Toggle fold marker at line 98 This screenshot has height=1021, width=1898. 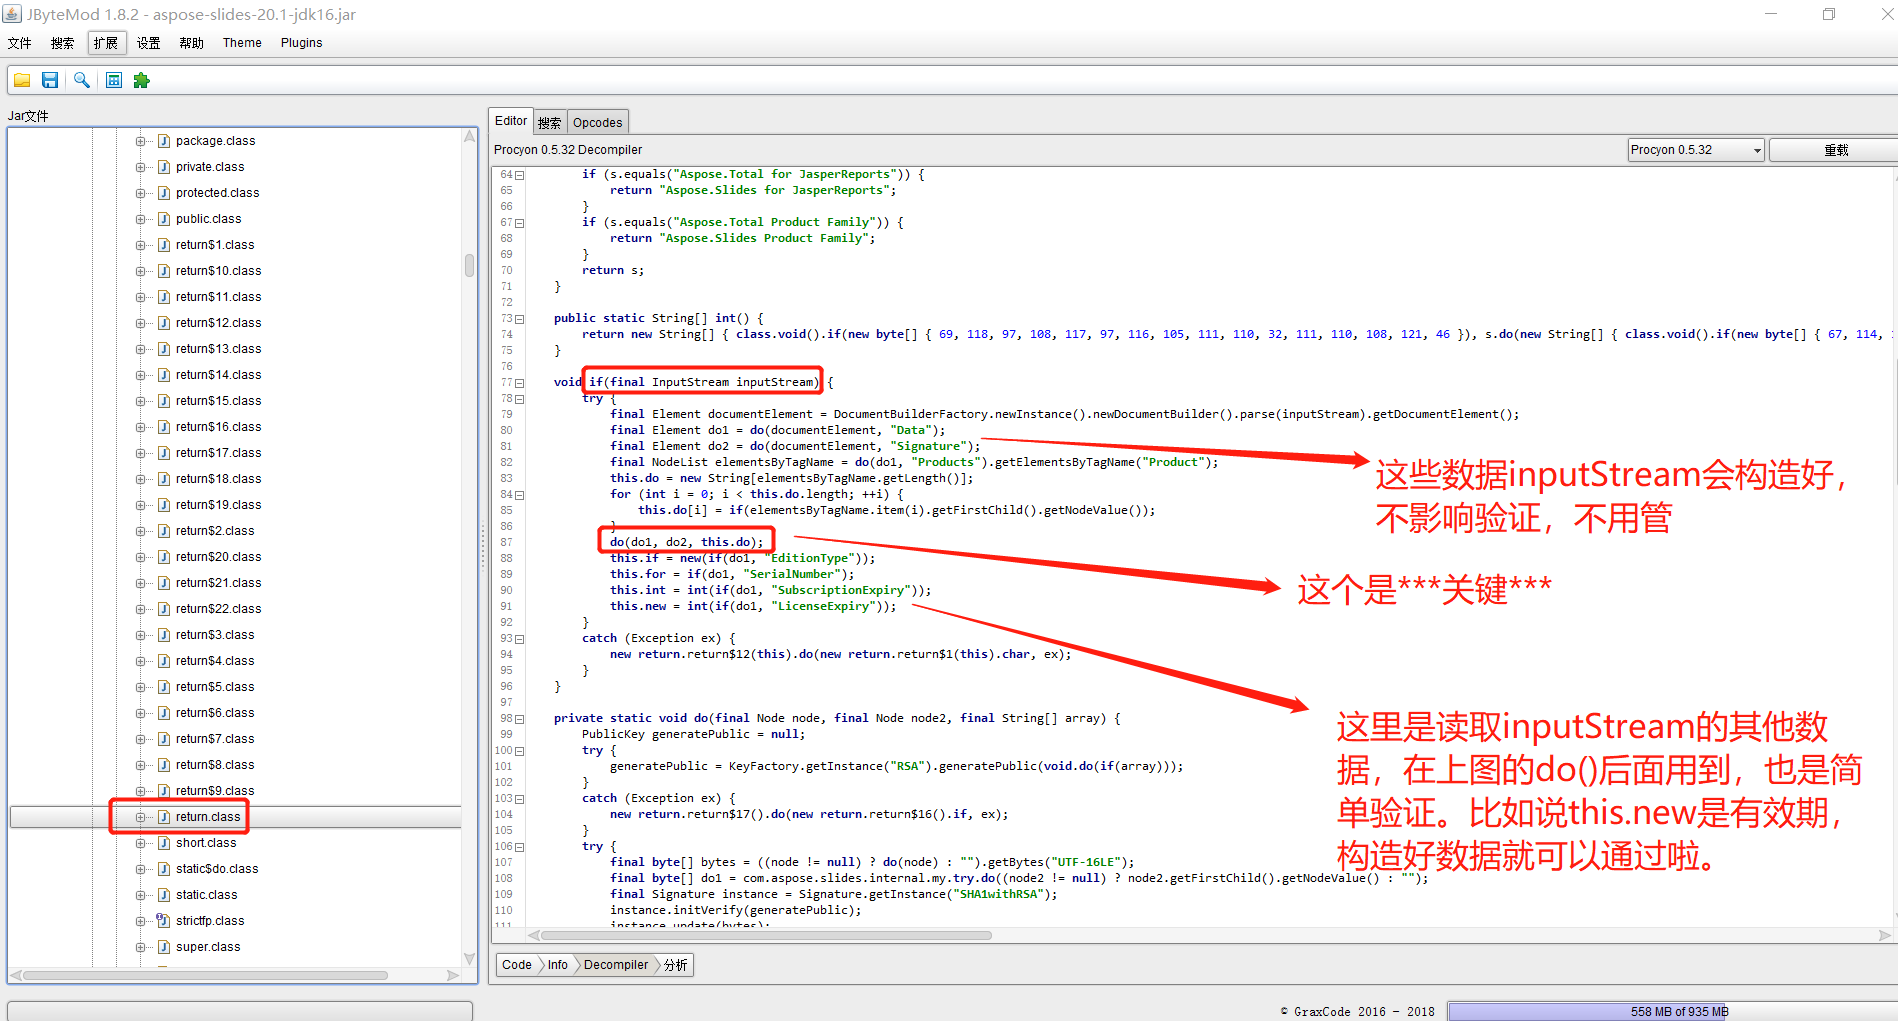[519, 719]
